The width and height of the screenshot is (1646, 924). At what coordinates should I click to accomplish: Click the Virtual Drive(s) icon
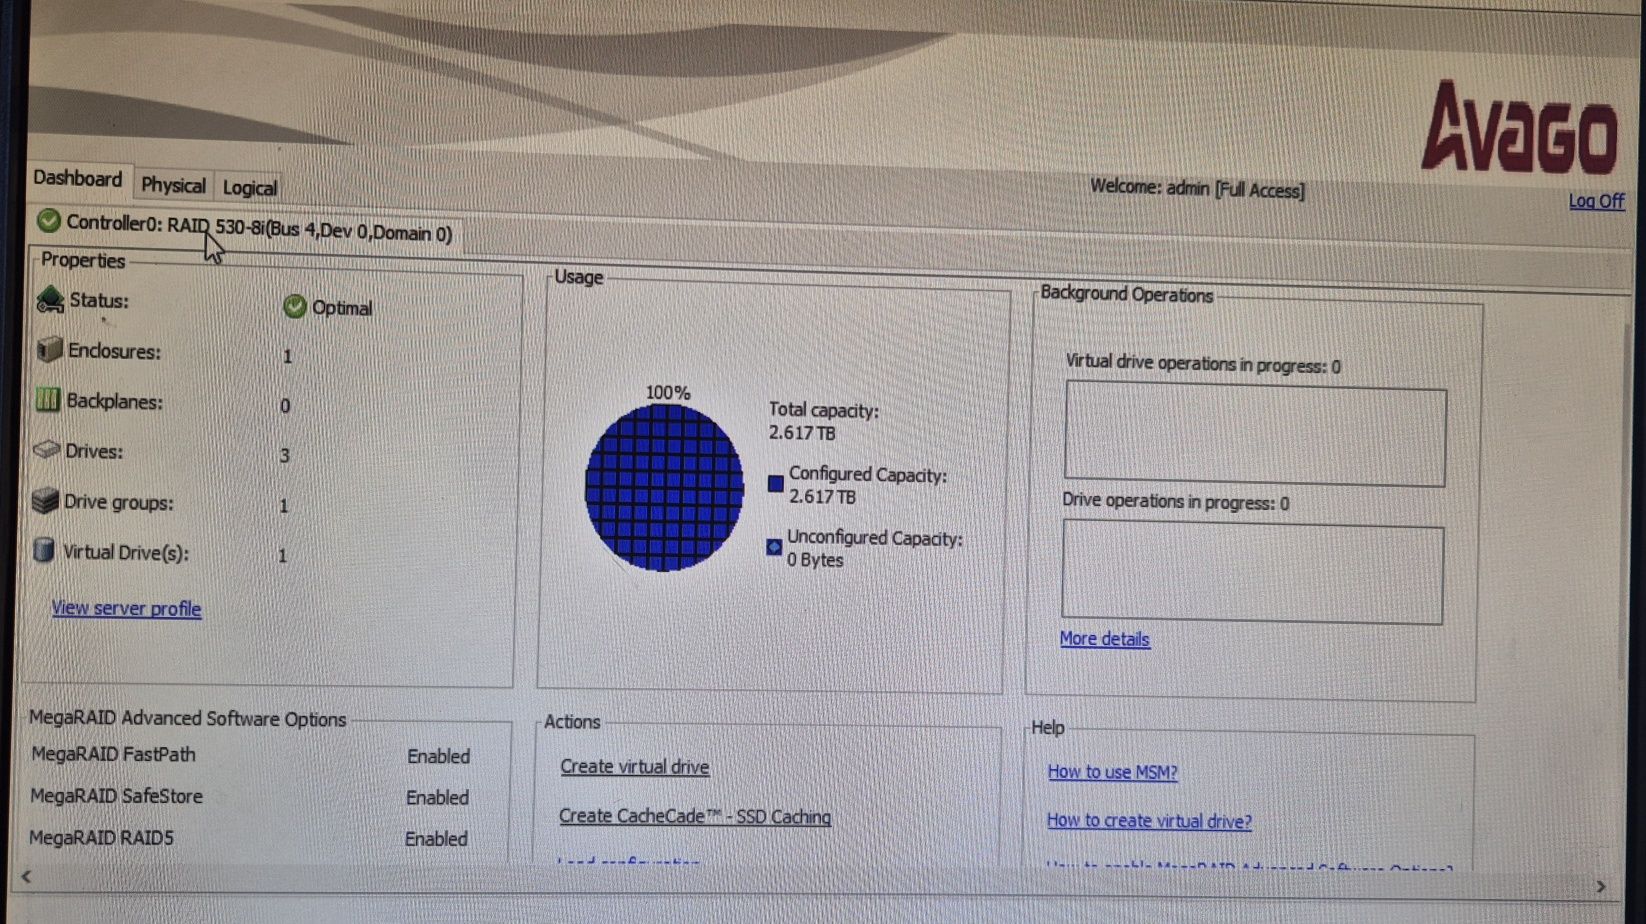coord(44,551)
